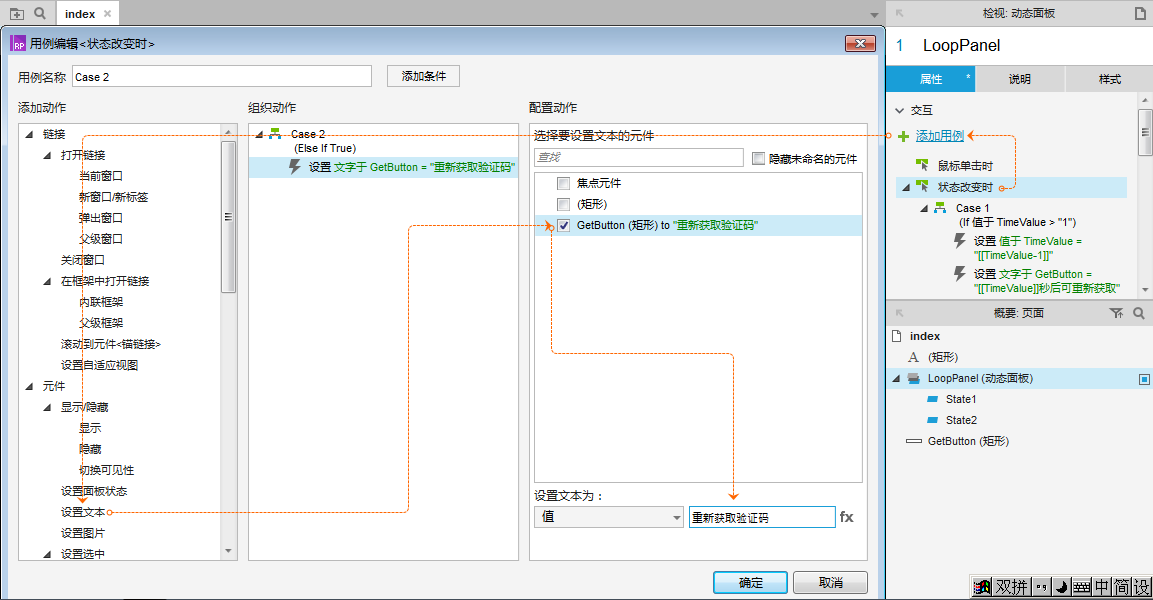Collapse the 打开链接 tree node
The height and width of the screenshot is (600, 1153).
[47, 155]
